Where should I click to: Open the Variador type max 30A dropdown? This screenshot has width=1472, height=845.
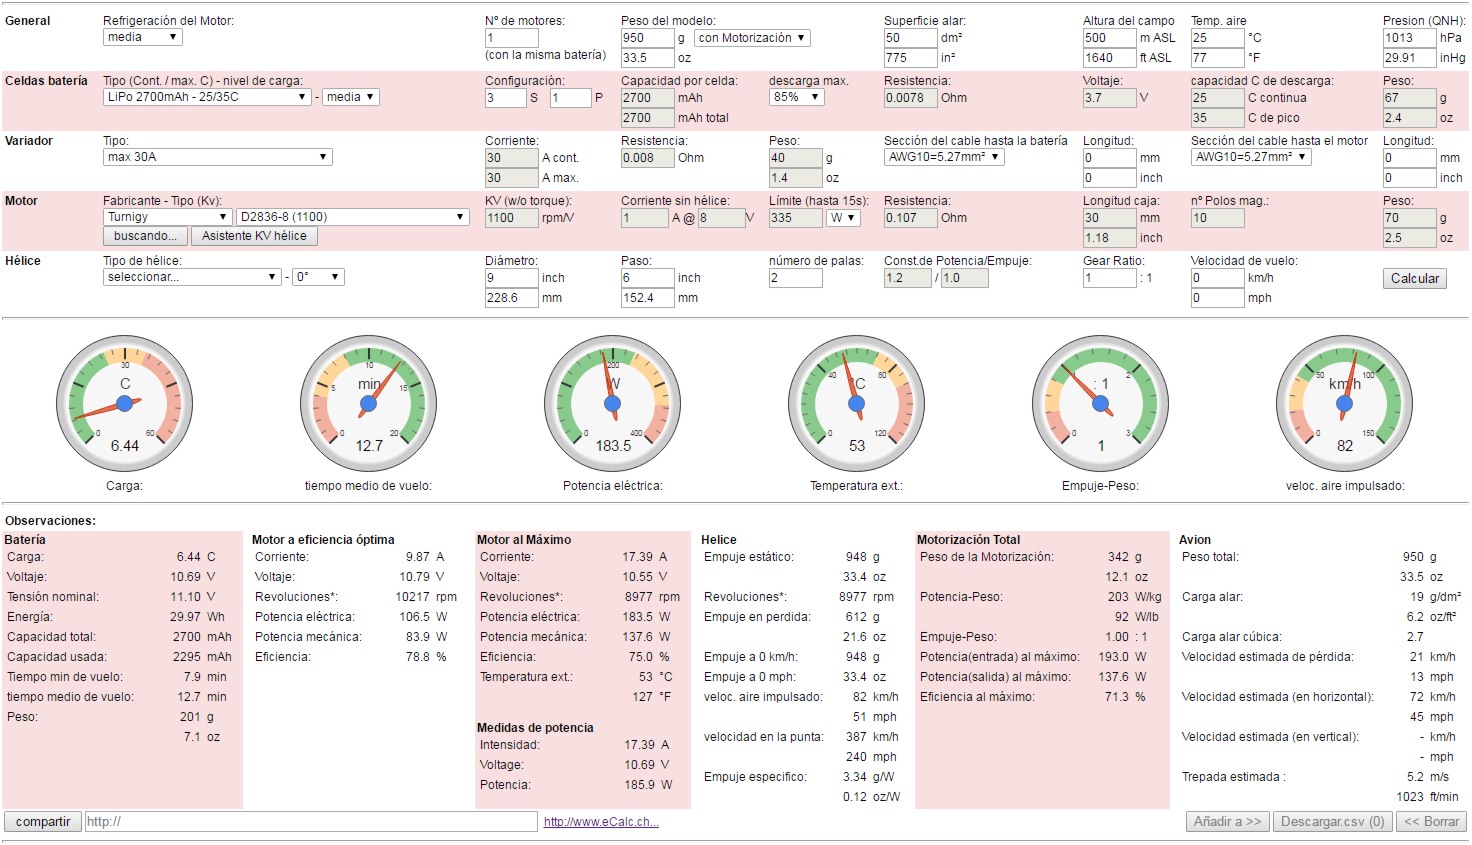pos(217,157)
